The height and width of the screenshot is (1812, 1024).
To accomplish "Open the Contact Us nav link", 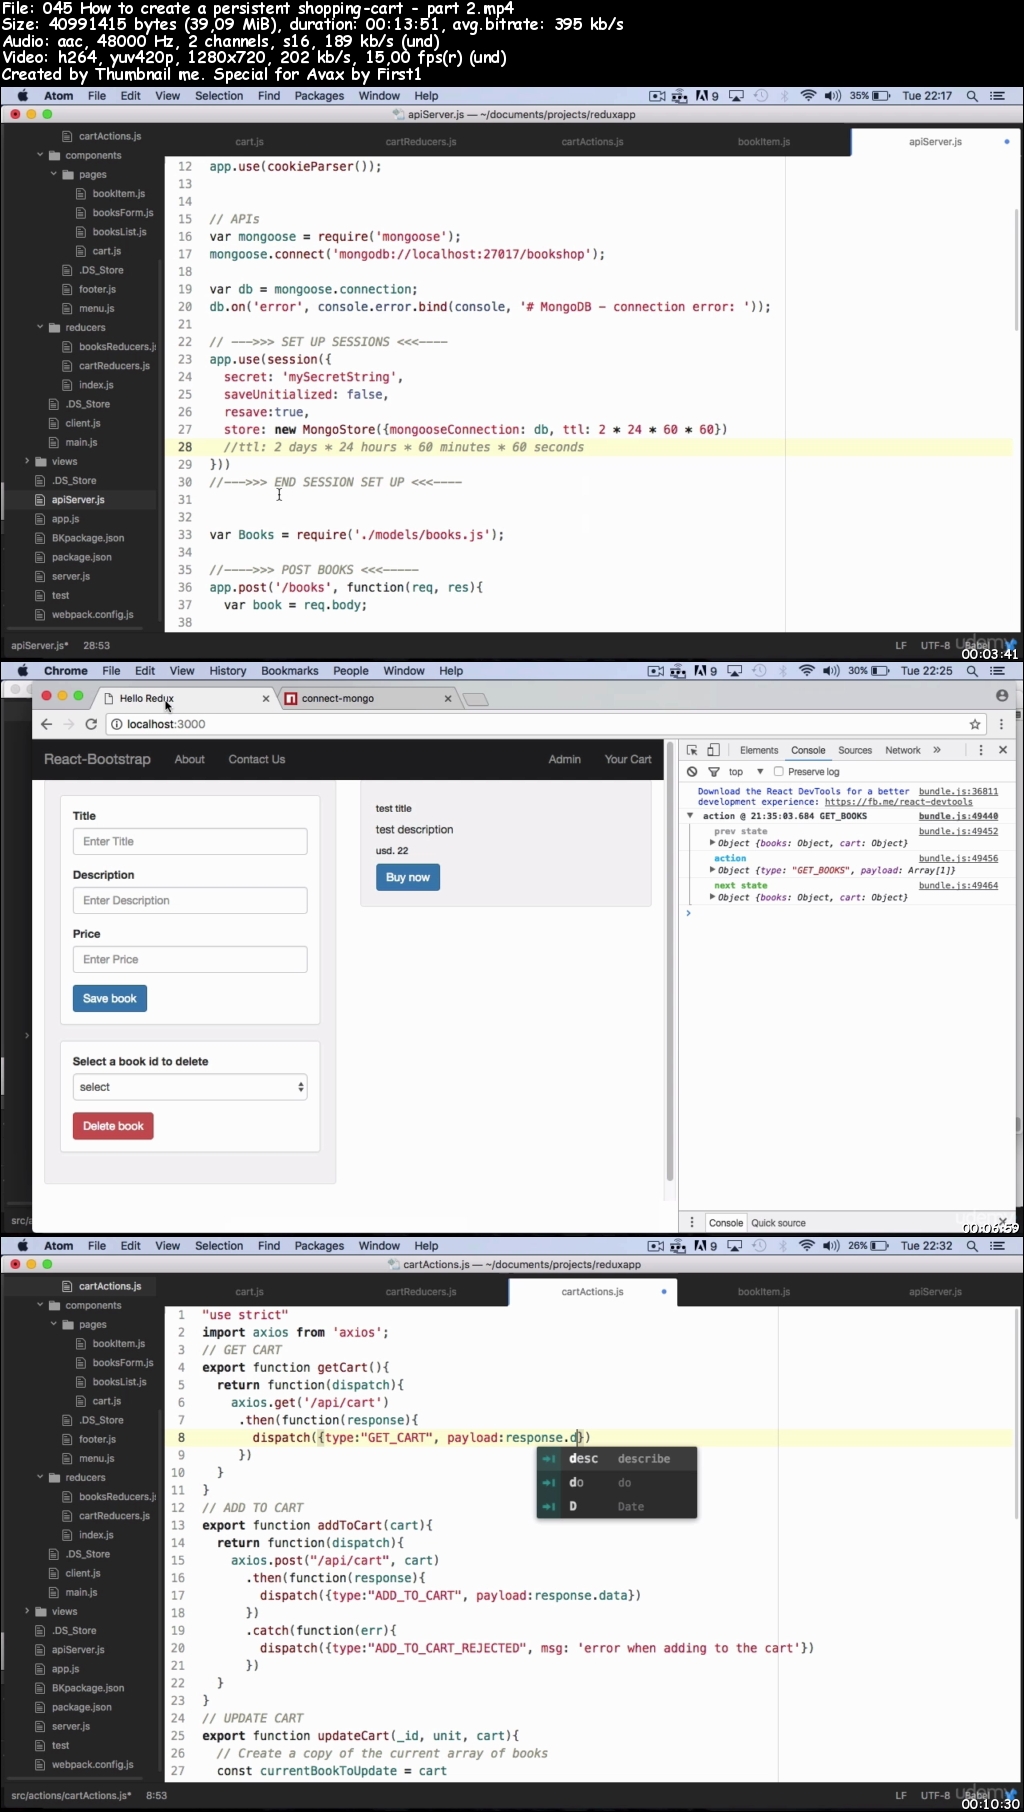I will pyautogui.click(x=257, y=759).
